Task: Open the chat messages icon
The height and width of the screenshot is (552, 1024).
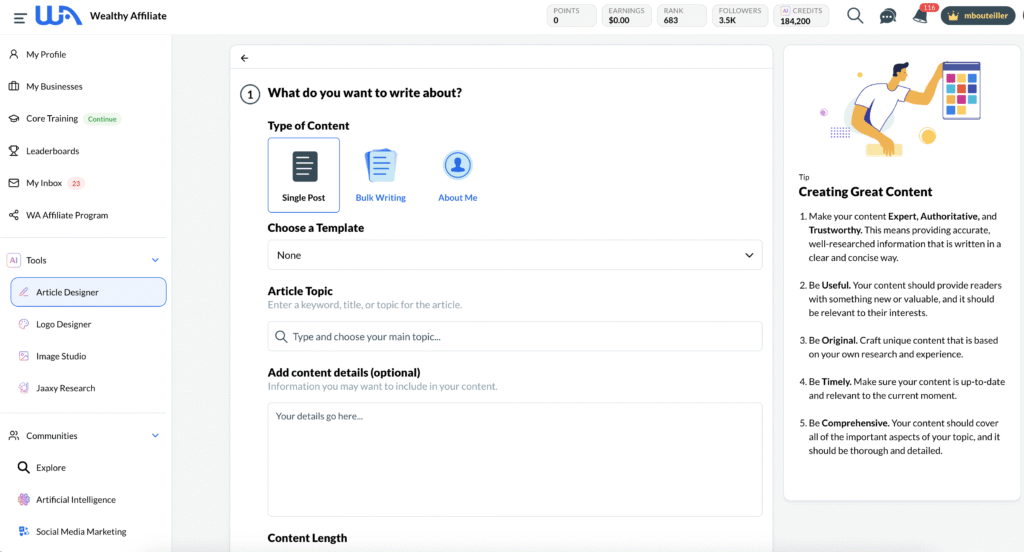Action: pos(887,16)
